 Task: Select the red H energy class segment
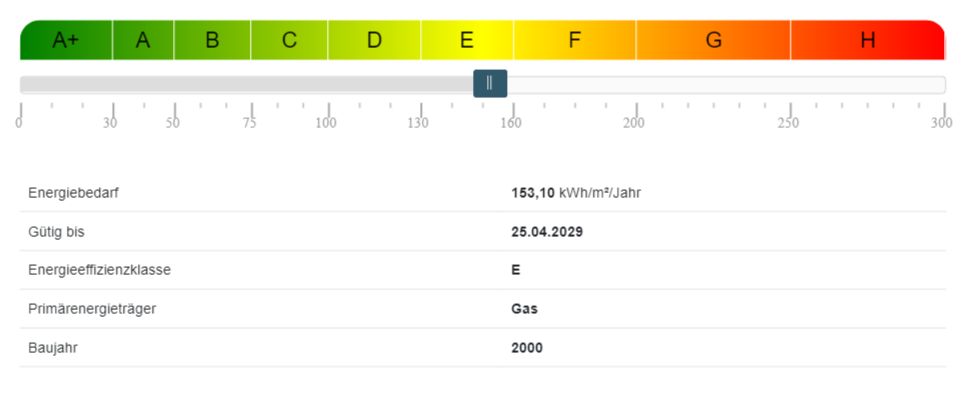click(x=868, y=40)
